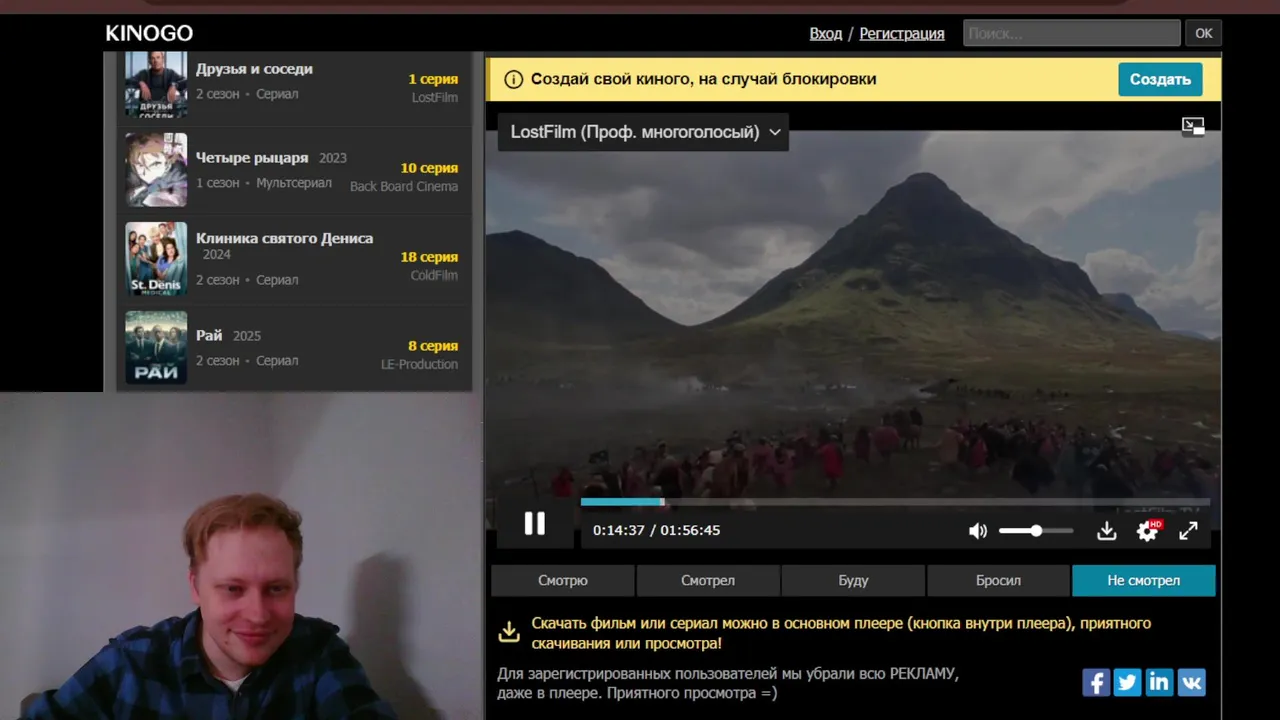
Task: Open the Рай poster thumbnail
Action: coord(156,348)
